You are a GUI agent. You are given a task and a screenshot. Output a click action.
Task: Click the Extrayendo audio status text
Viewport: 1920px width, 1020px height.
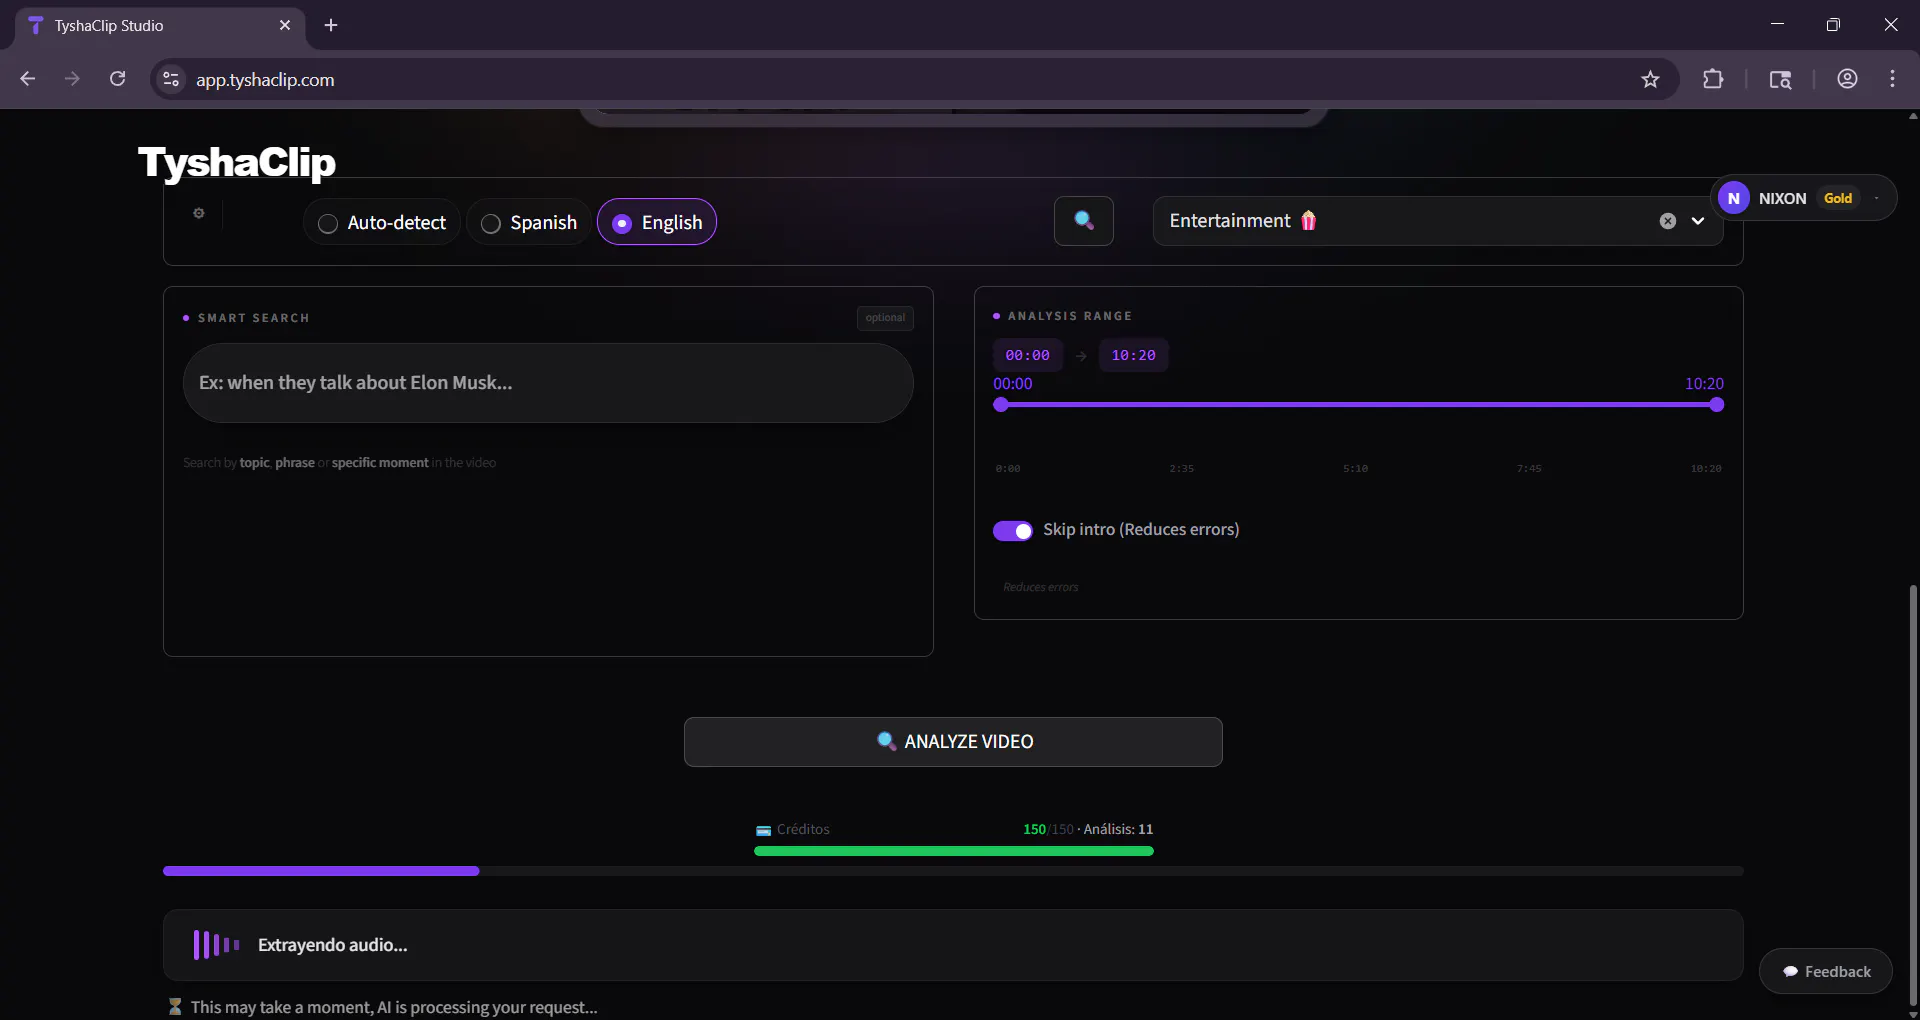333,945
